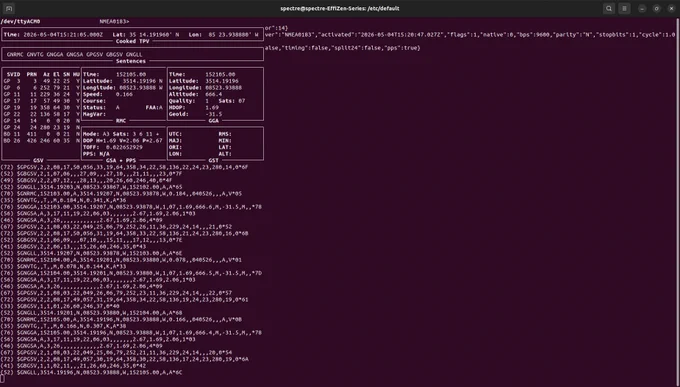The height and width of the screenshot is (387, 680).
Task: Click the GSA + PPS panel label
Action: (121, 161)
